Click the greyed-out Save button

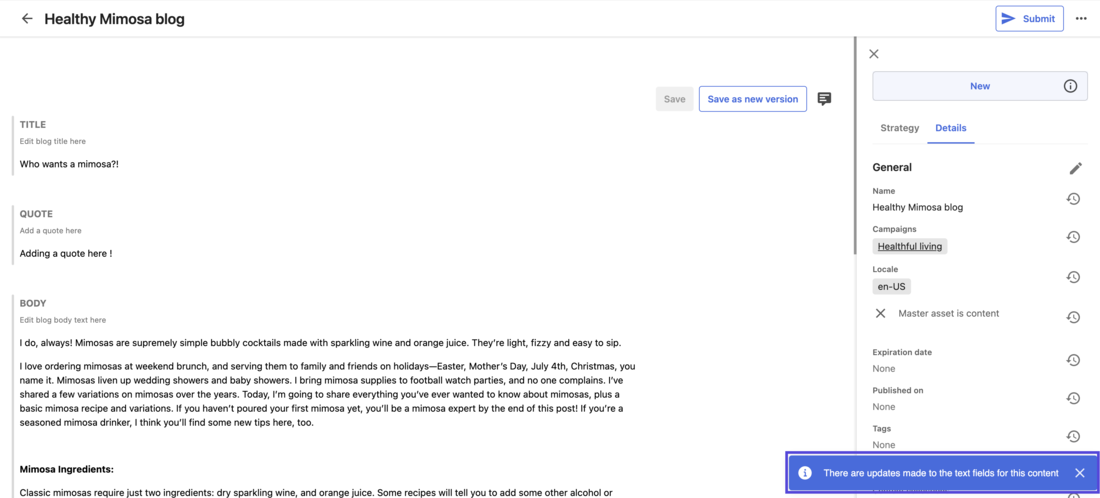pos(674,99)
